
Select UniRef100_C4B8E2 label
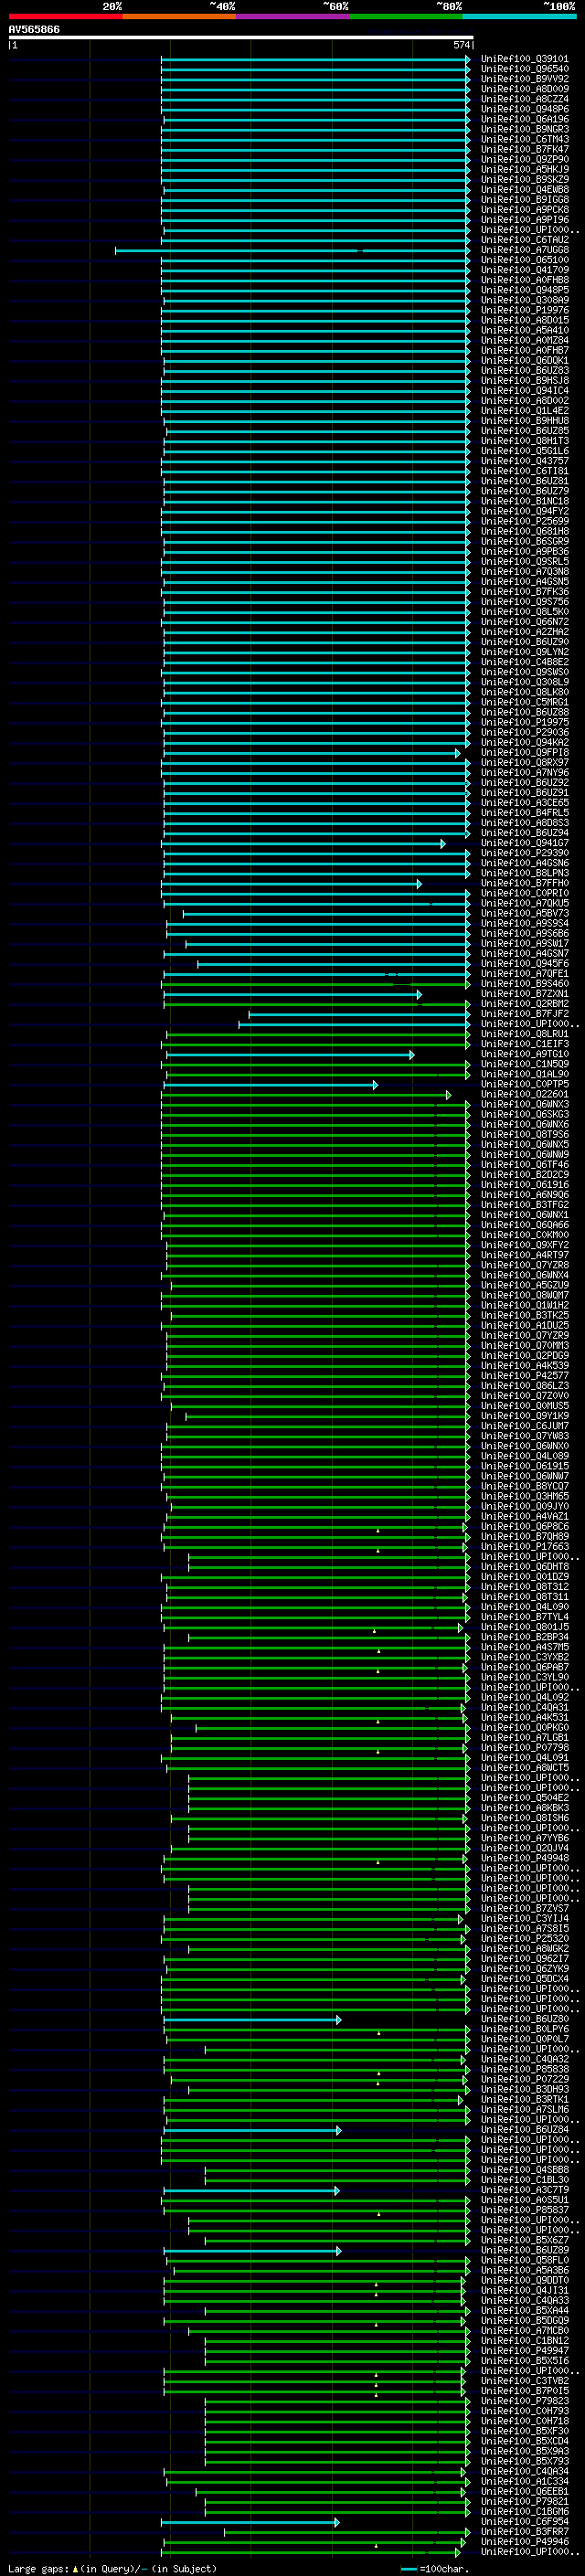tap(525, 662)
